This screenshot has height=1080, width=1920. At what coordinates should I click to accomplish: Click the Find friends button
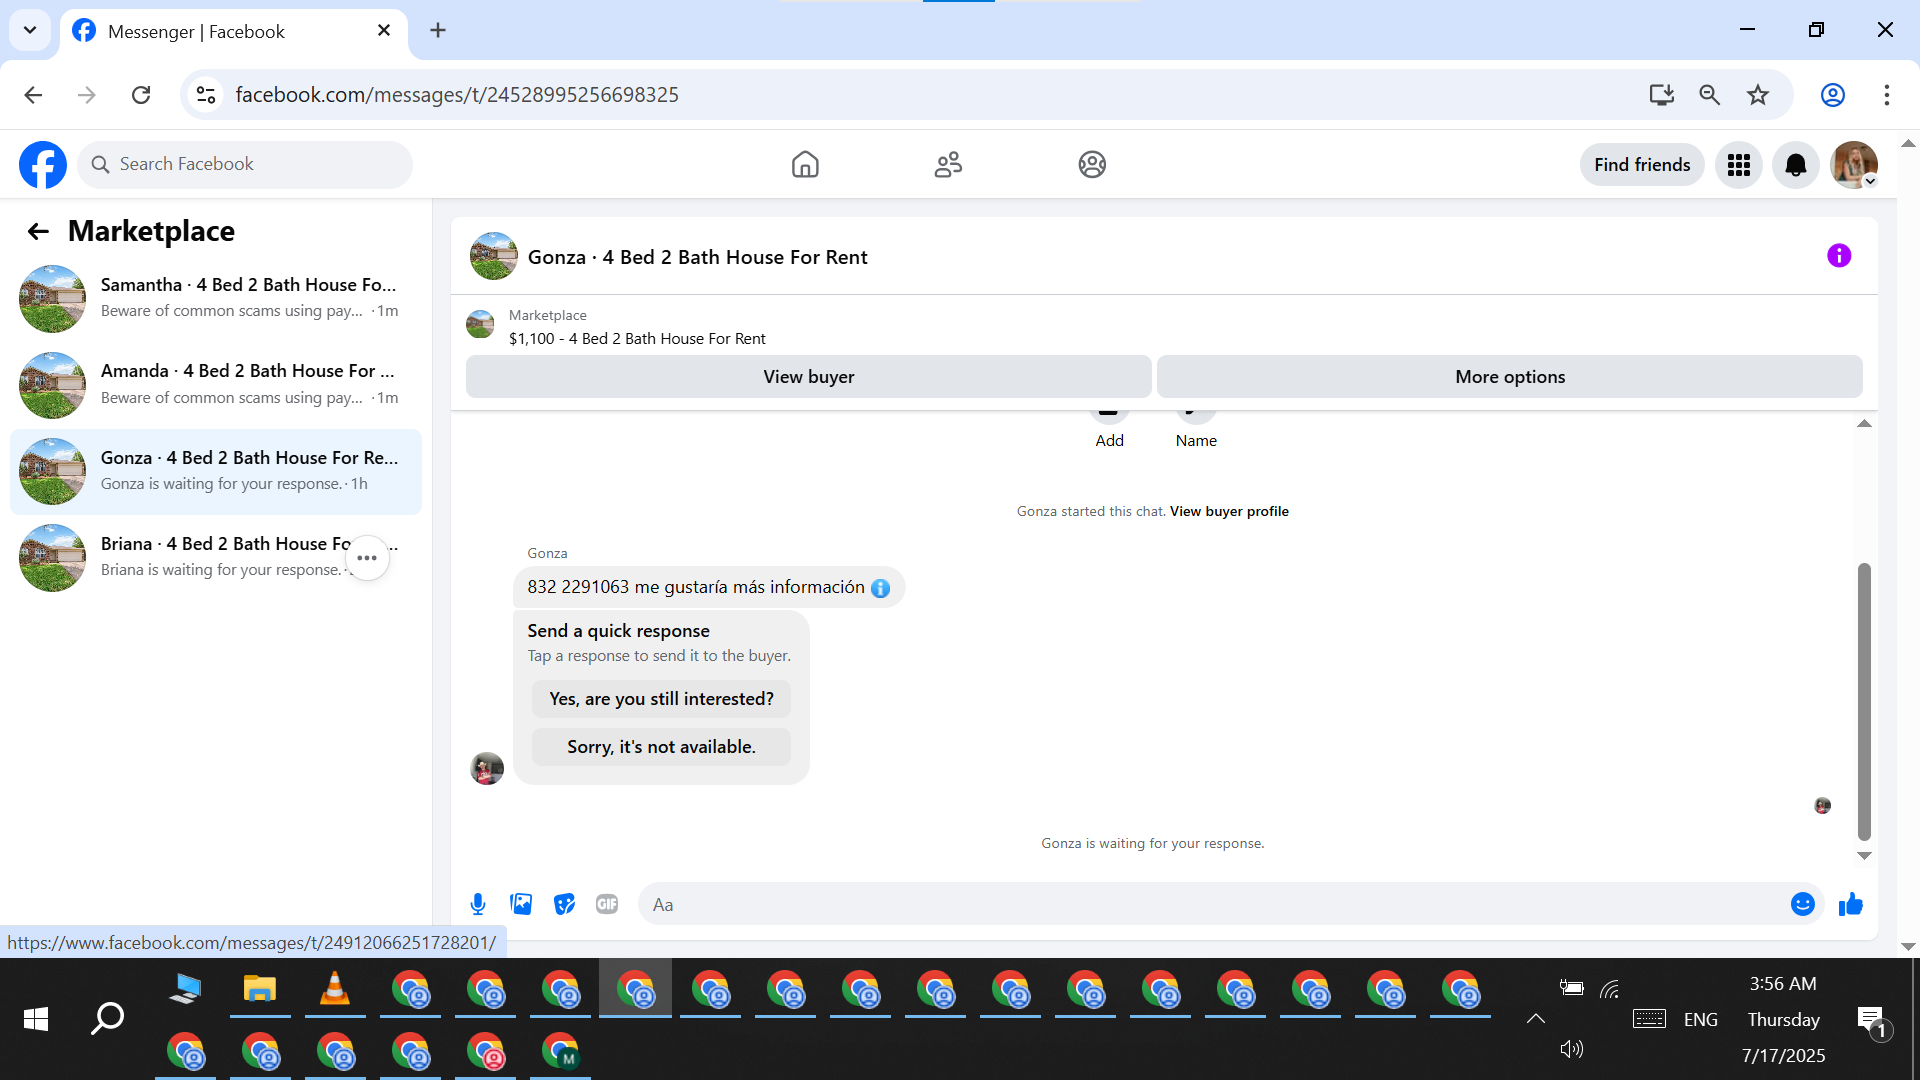pyautogui.click(x=1642, y=165)
